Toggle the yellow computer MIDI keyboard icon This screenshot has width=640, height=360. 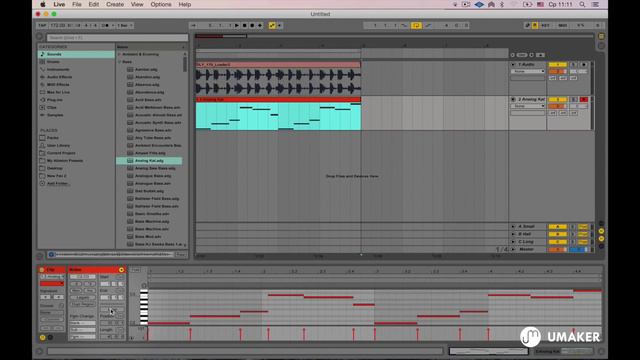[535, 25]
